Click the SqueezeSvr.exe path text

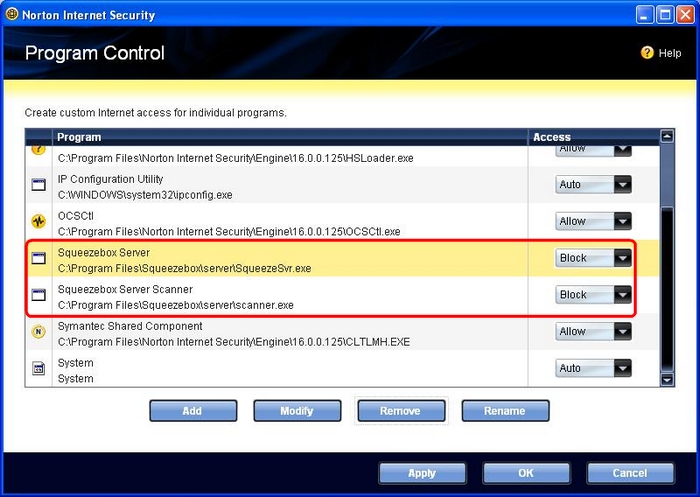coord(184,269)
